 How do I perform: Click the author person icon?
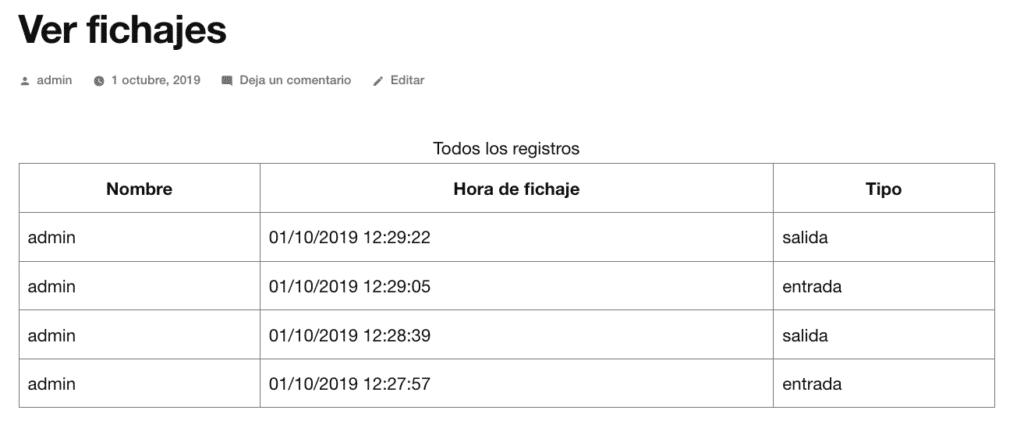point(25,81)
